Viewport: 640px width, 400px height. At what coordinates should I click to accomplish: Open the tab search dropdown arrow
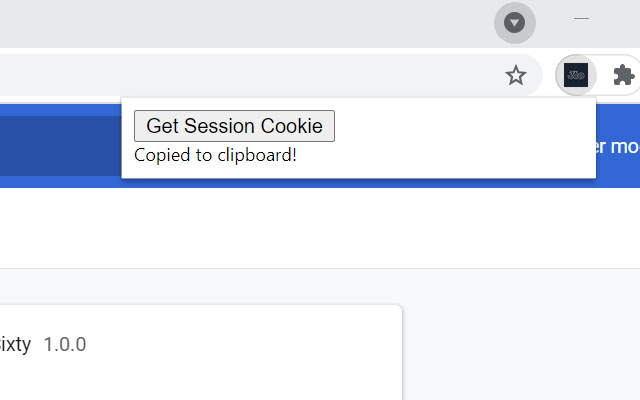[x=515, y=22]
